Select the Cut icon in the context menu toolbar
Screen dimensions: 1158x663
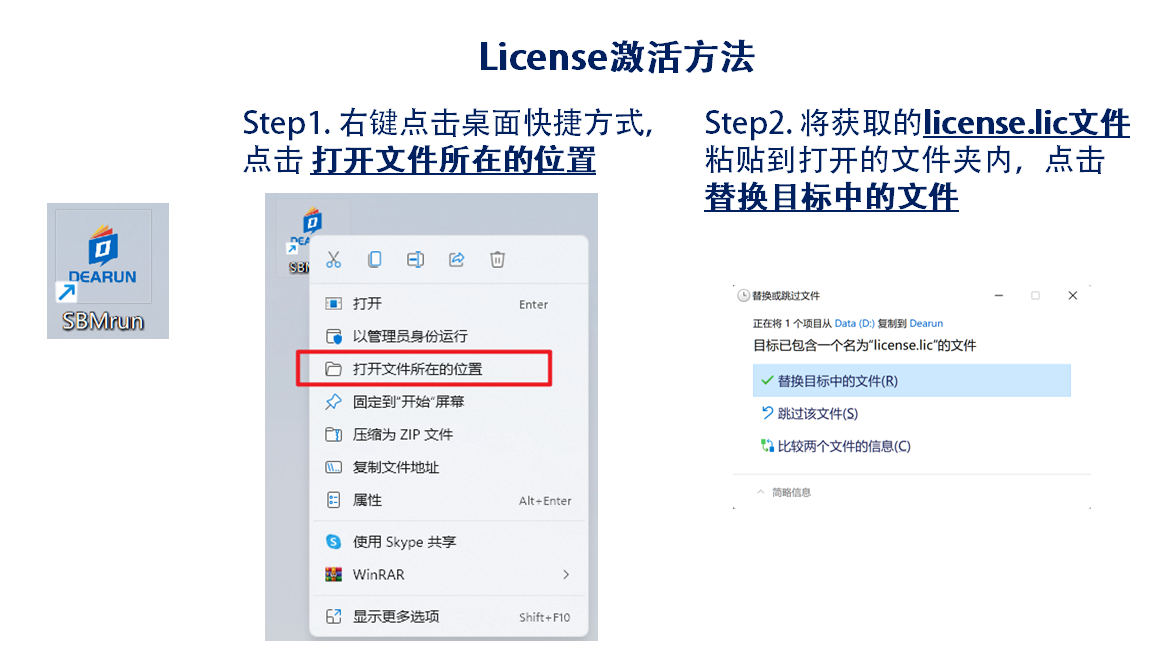(334, 259)
